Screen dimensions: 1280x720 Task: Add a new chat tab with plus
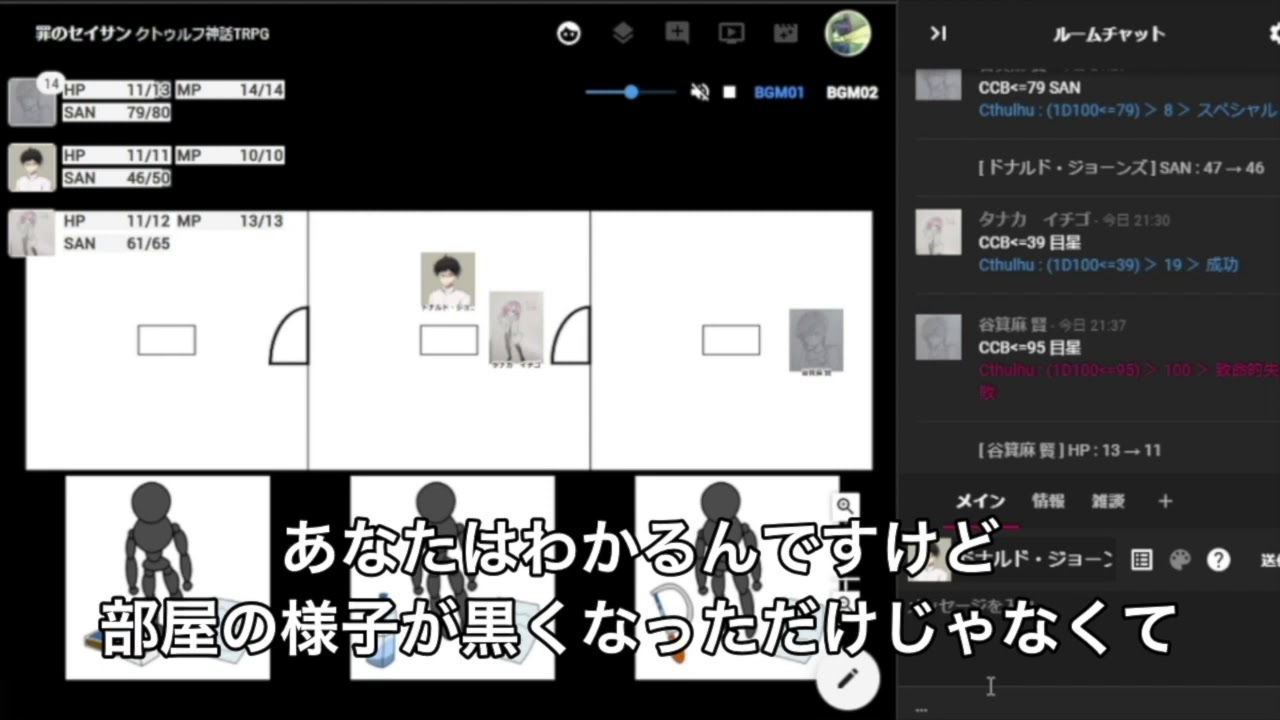click(x=1165, y=501)
